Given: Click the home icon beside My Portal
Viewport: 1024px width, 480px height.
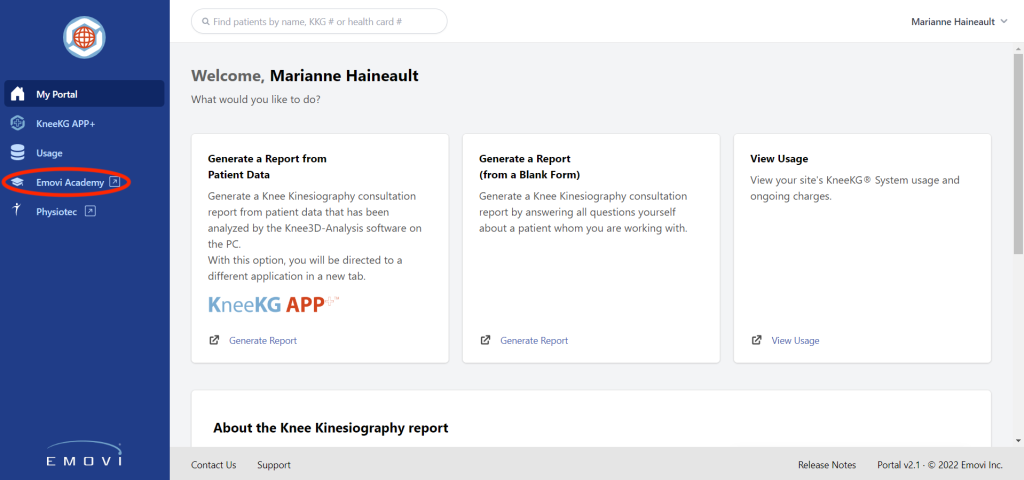Looking at the screenshot, I should pyautogui.click(x=18, y=93).
